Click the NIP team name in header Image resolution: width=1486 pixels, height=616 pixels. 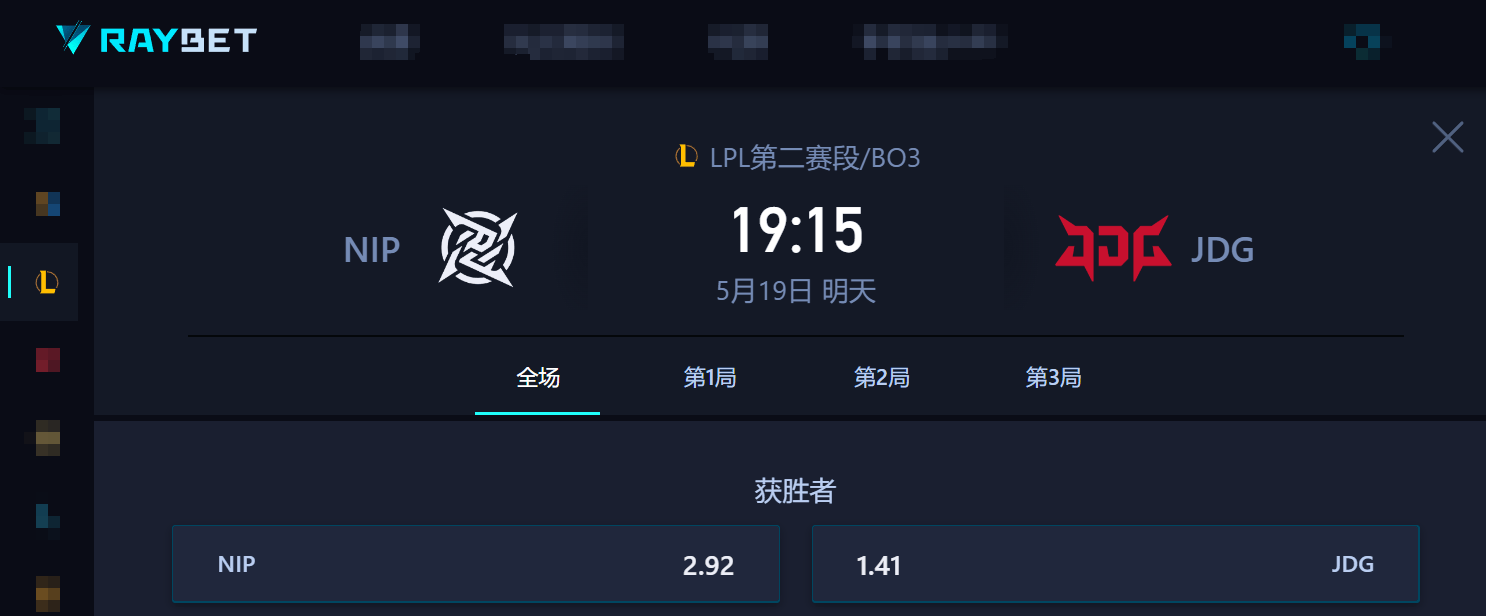click(372, 249)
